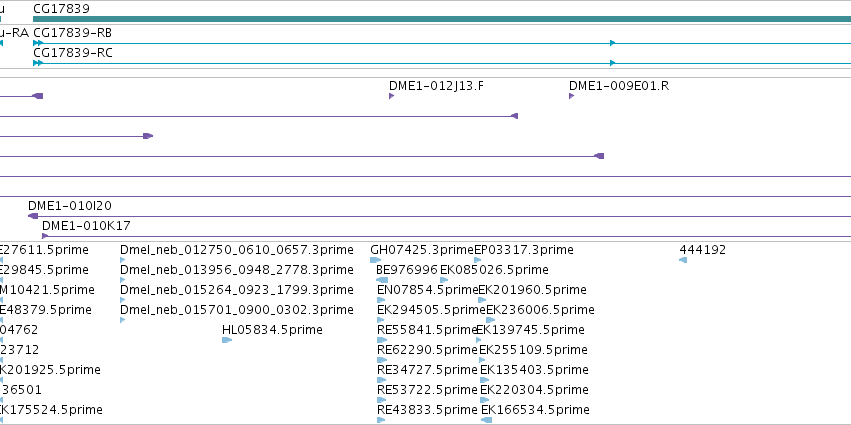Select the EK220304.5prime label
Image resolution: width=851 pixels, height=425 pixels.
tap(535, 390)
